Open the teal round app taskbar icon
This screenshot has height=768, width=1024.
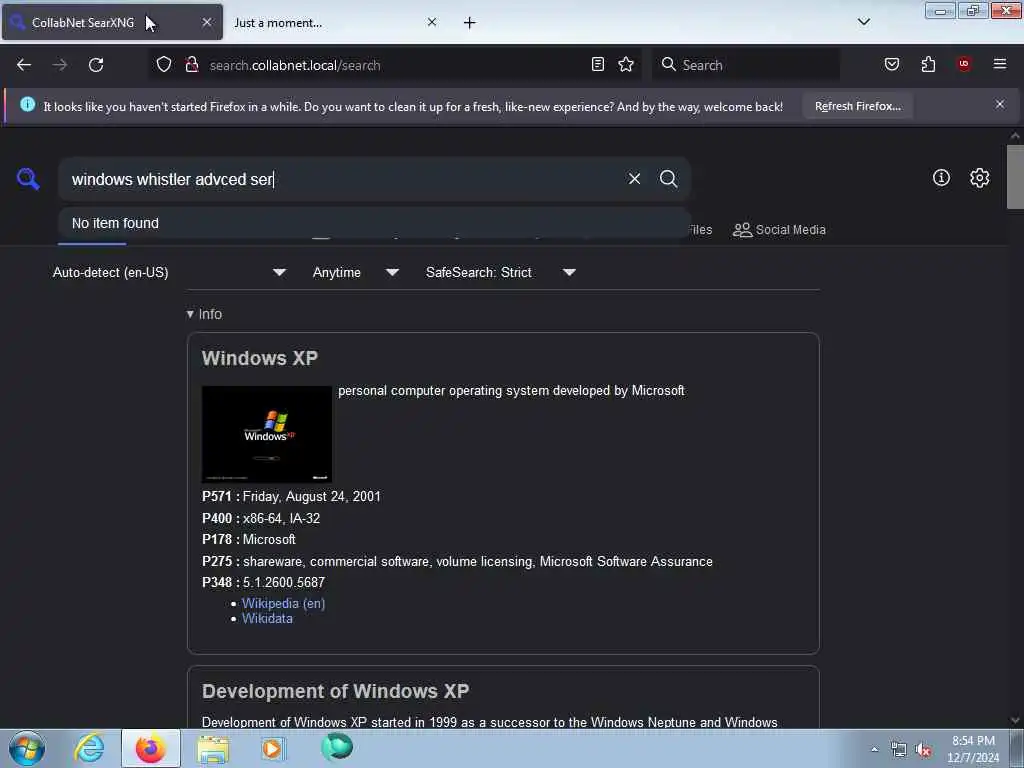point(337,747)
